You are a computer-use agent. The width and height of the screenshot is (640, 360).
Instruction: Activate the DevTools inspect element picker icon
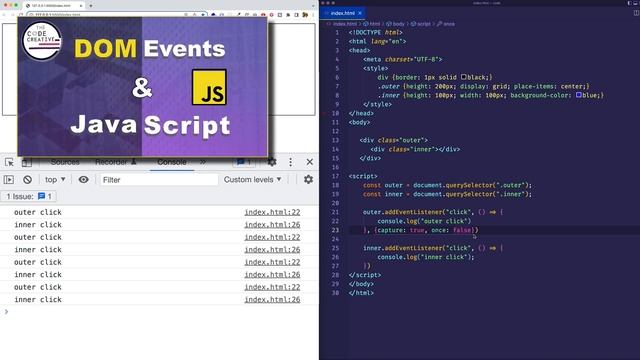[x=9, y=162]
